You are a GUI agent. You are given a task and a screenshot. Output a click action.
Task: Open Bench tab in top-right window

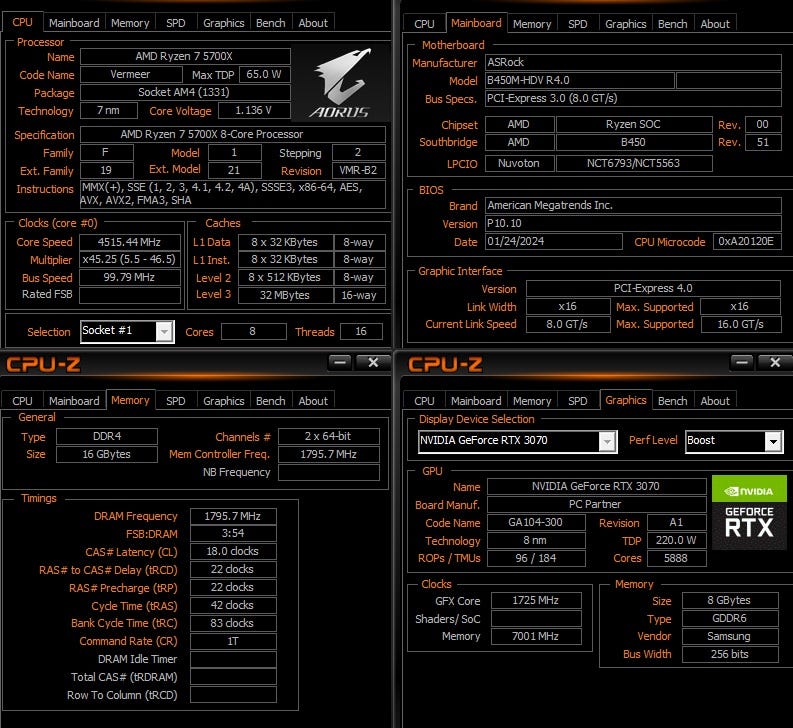673,24
